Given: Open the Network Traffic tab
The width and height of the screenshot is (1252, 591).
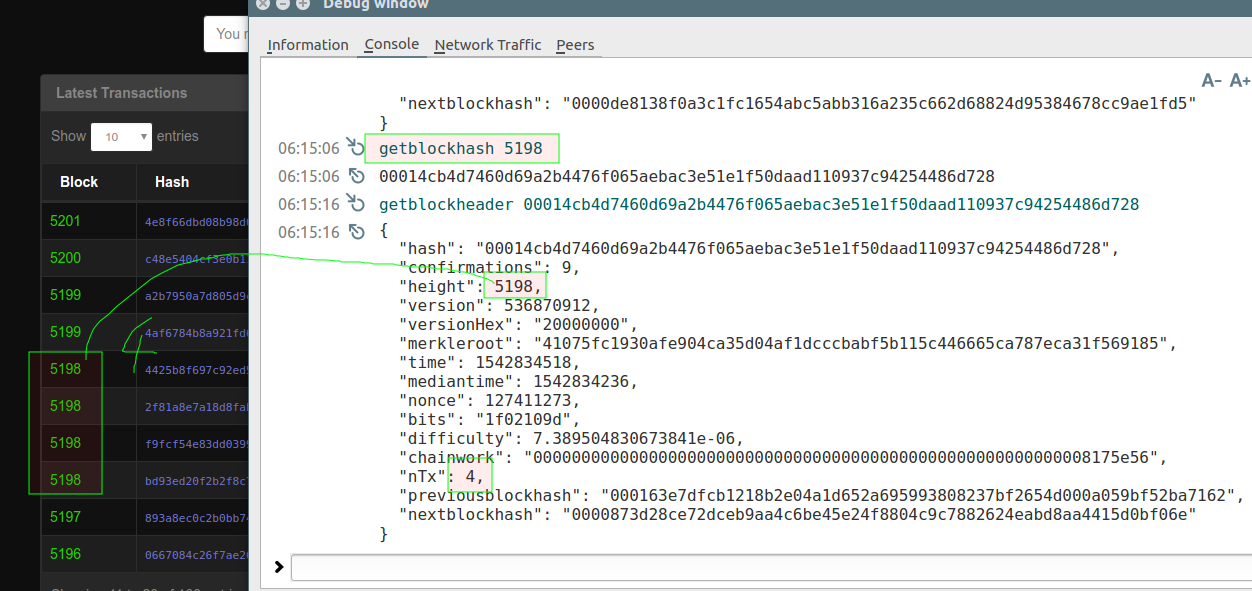Looking at the screenshot, I should click(x=488, y=45).
